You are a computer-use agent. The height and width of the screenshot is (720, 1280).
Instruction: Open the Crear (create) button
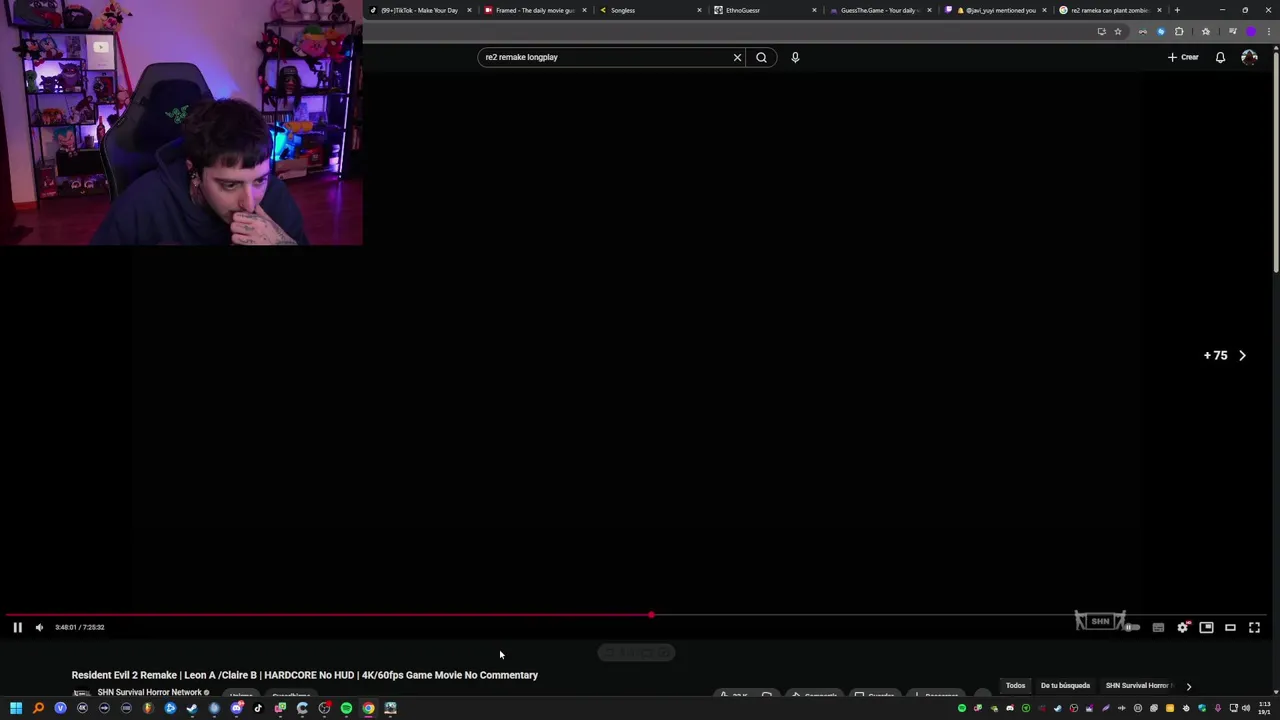(x=1183, y=57)
